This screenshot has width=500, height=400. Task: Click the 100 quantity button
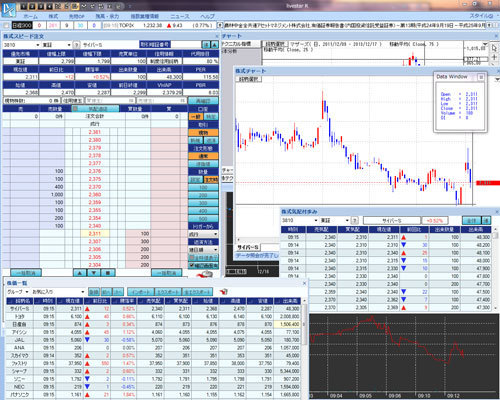click(x=203, y=188)
